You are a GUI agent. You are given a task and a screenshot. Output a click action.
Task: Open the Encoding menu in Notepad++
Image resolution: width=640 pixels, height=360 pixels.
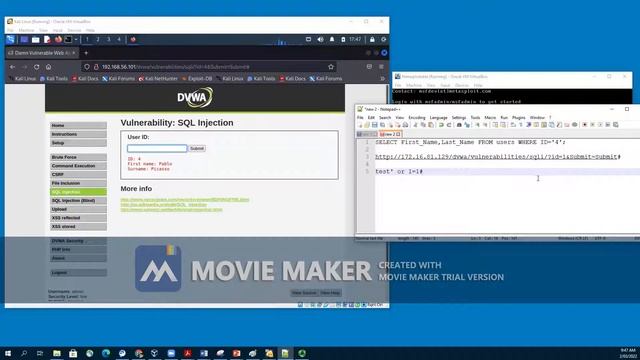point(417,118)
